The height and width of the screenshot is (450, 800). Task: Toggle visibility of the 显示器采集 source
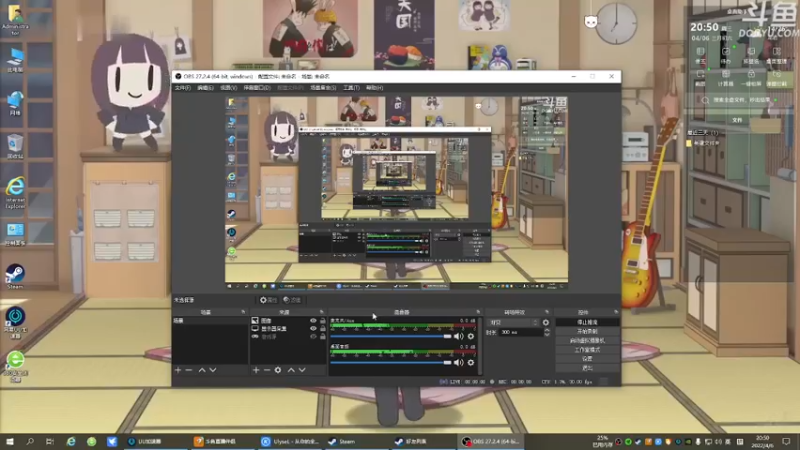[x=313, y=329]
